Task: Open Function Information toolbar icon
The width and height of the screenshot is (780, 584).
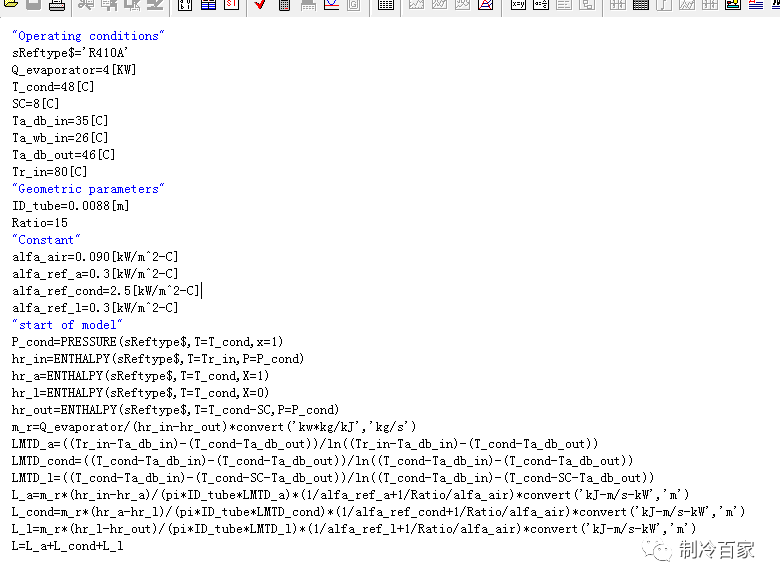Action: tap(208, 4)
